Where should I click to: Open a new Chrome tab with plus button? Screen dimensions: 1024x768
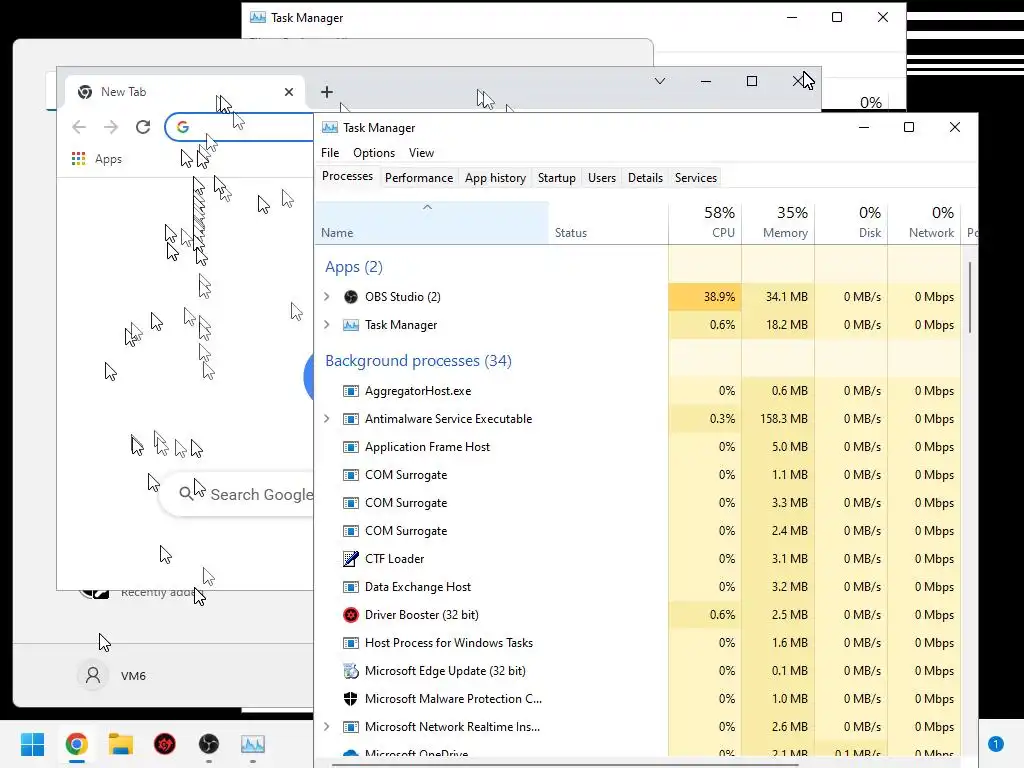coord(327,92)
